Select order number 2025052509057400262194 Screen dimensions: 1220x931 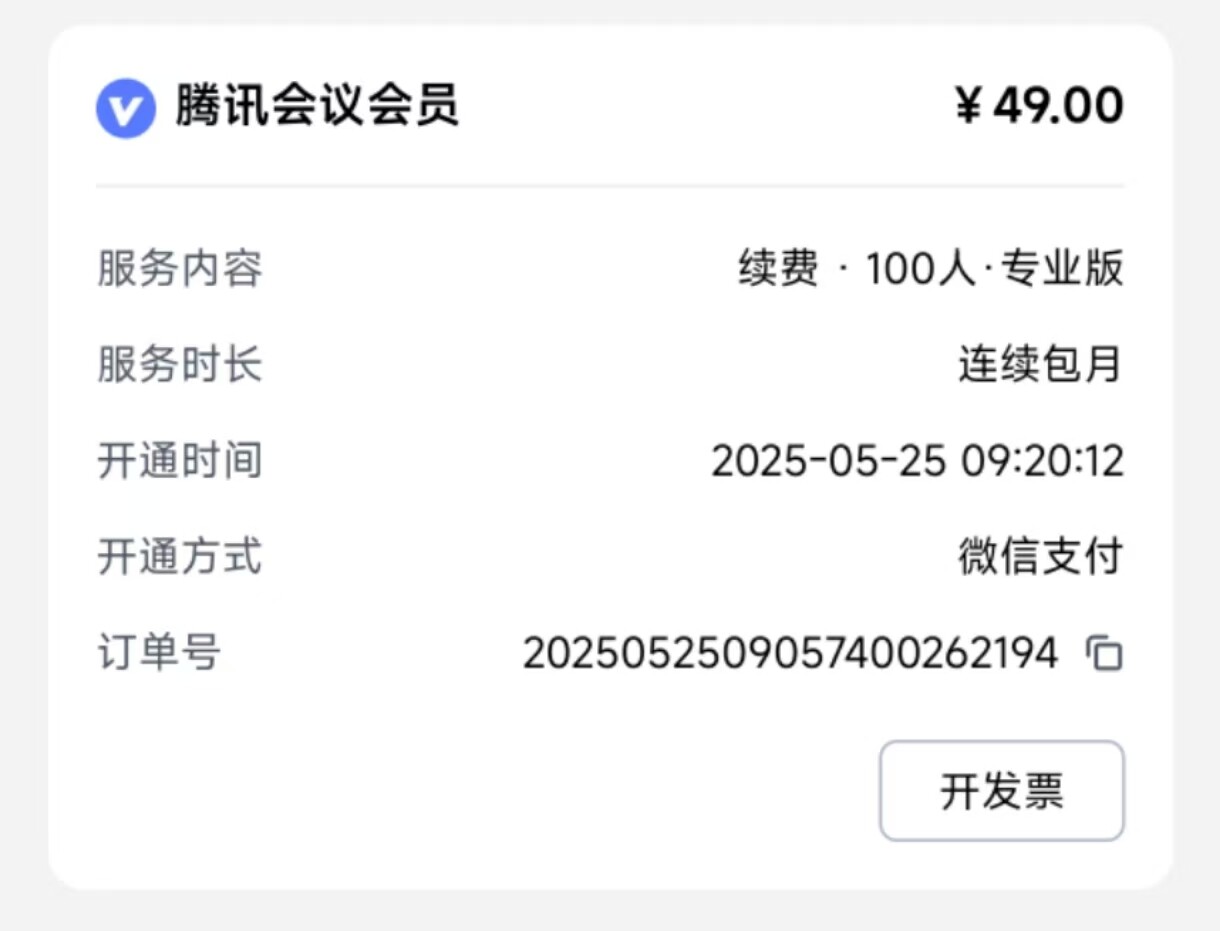[790, 654]
